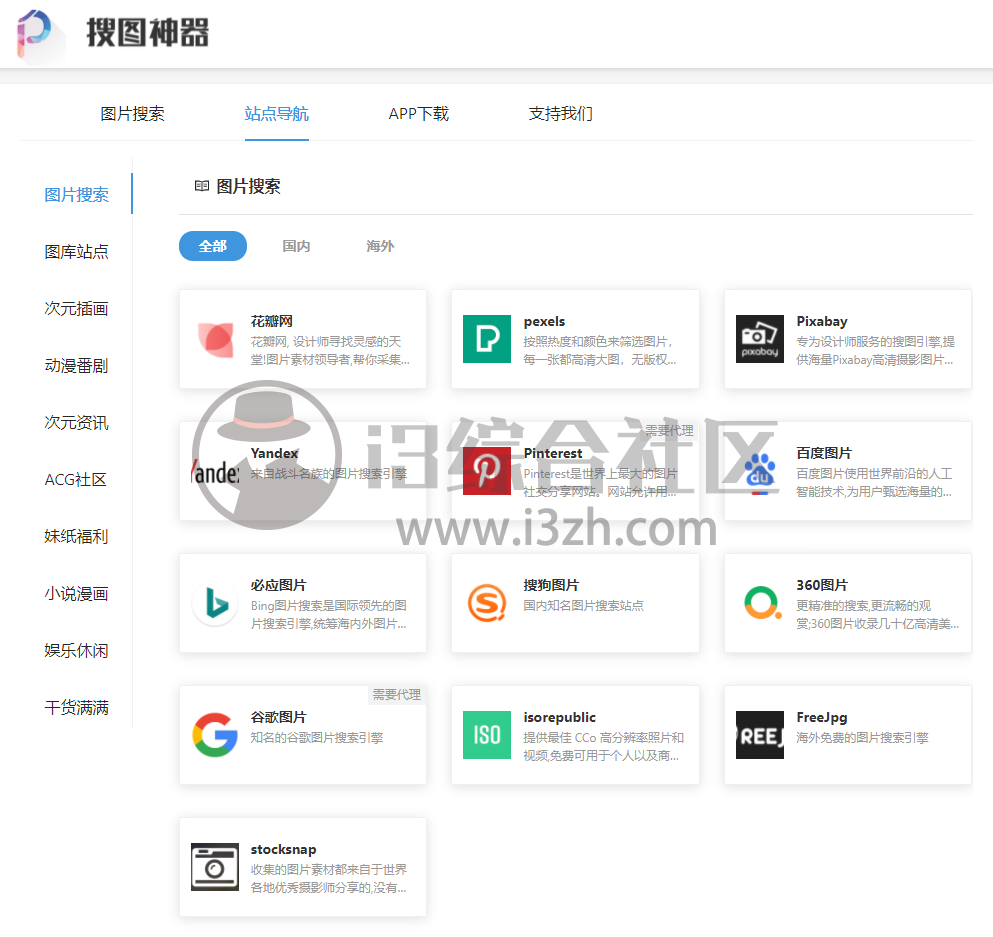Click the red Pinterest logo icon
Viewport: 993px width, 937px height.
(x=487, y=471)
